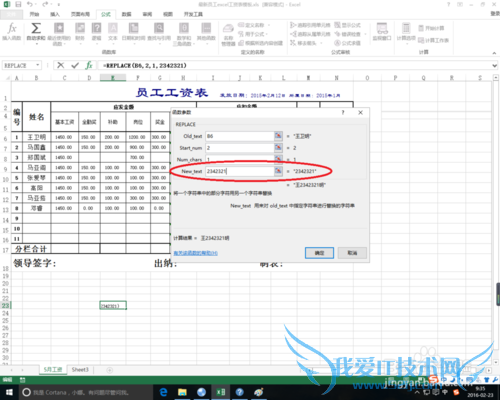500x400 pixels.
Task: Click Calculate Now (开始计算)
Action: (x=431, y=28)
